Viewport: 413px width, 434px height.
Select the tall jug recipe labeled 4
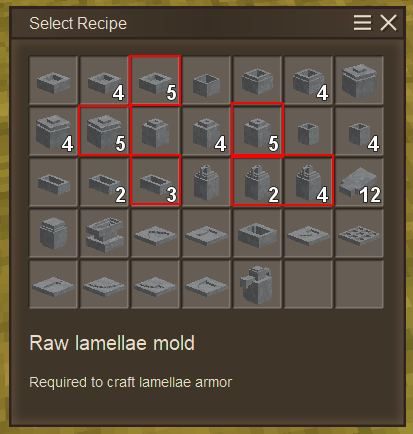(x=308, y=182)
